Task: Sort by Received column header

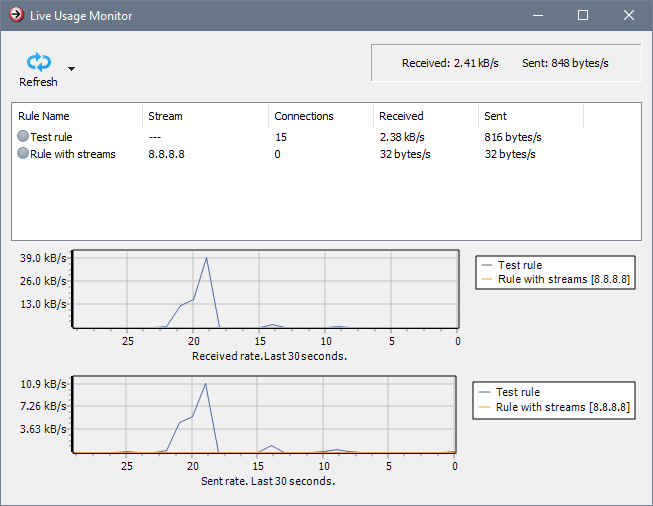Action: (401, 116)
